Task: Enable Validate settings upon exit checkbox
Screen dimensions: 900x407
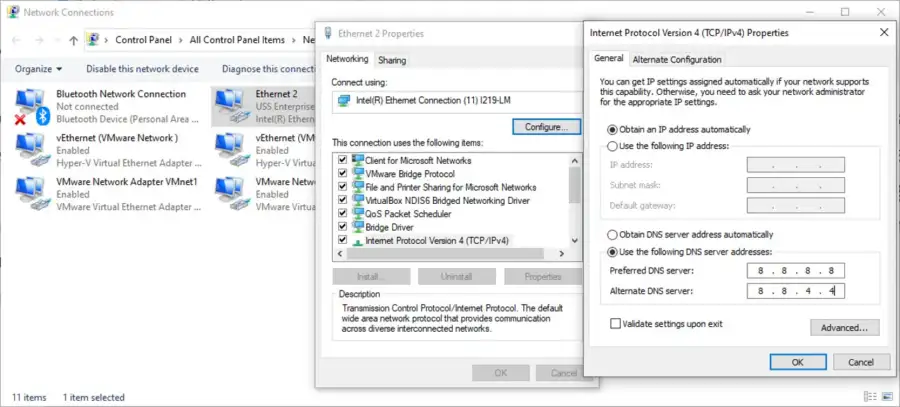Action: tap(614, 324)
